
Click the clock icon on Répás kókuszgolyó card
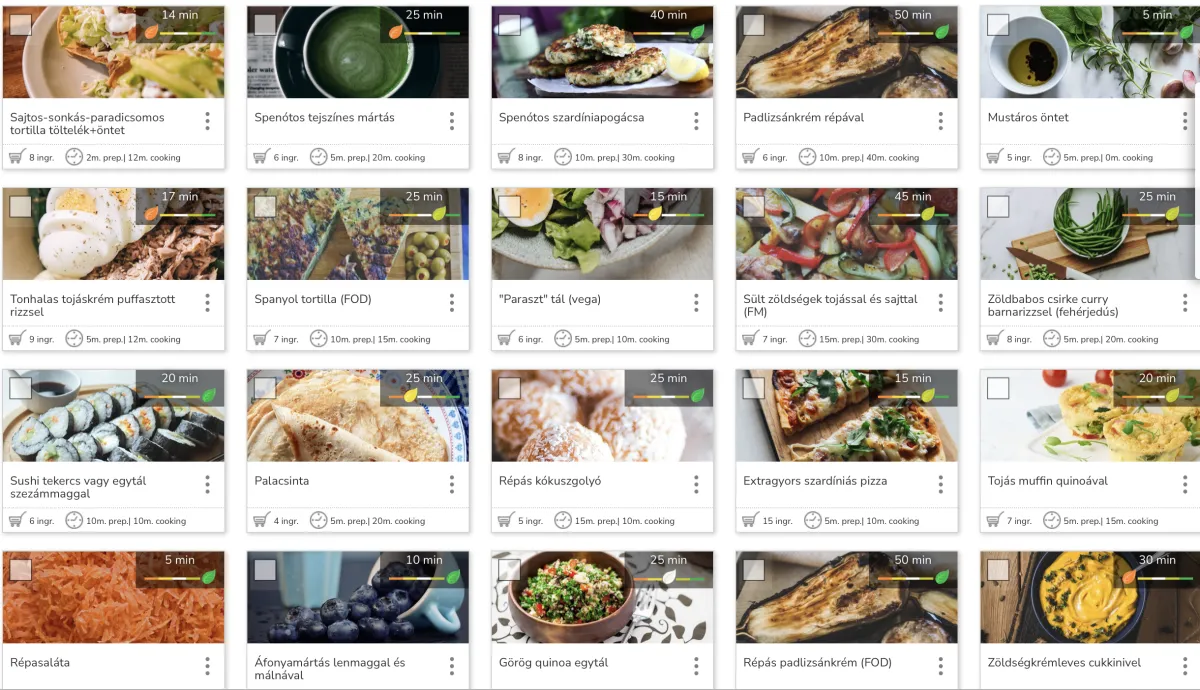point(563,520)
